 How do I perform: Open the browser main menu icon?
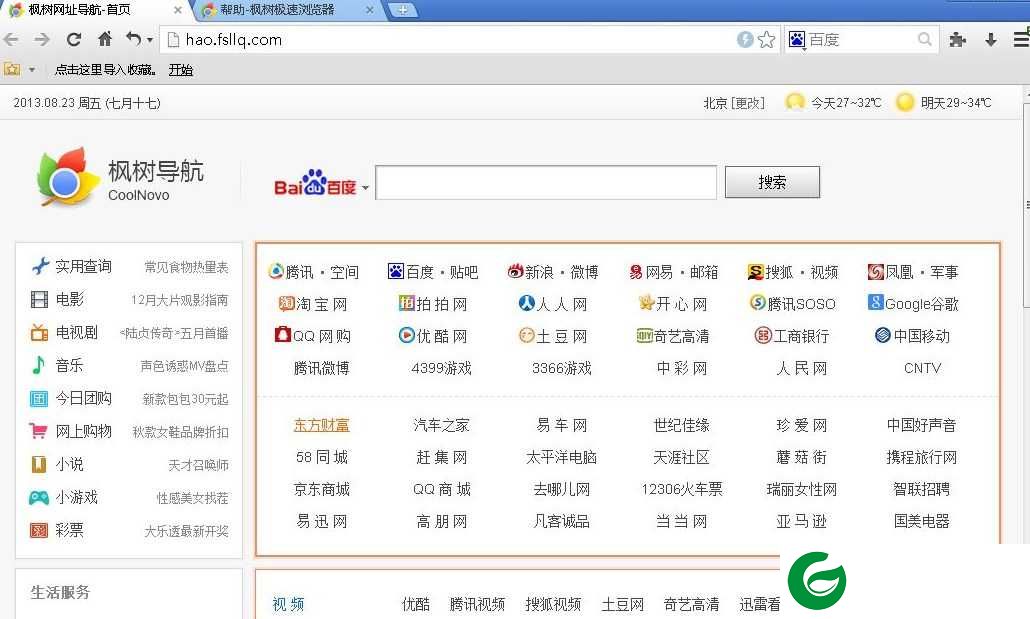tap(1021, 39)
